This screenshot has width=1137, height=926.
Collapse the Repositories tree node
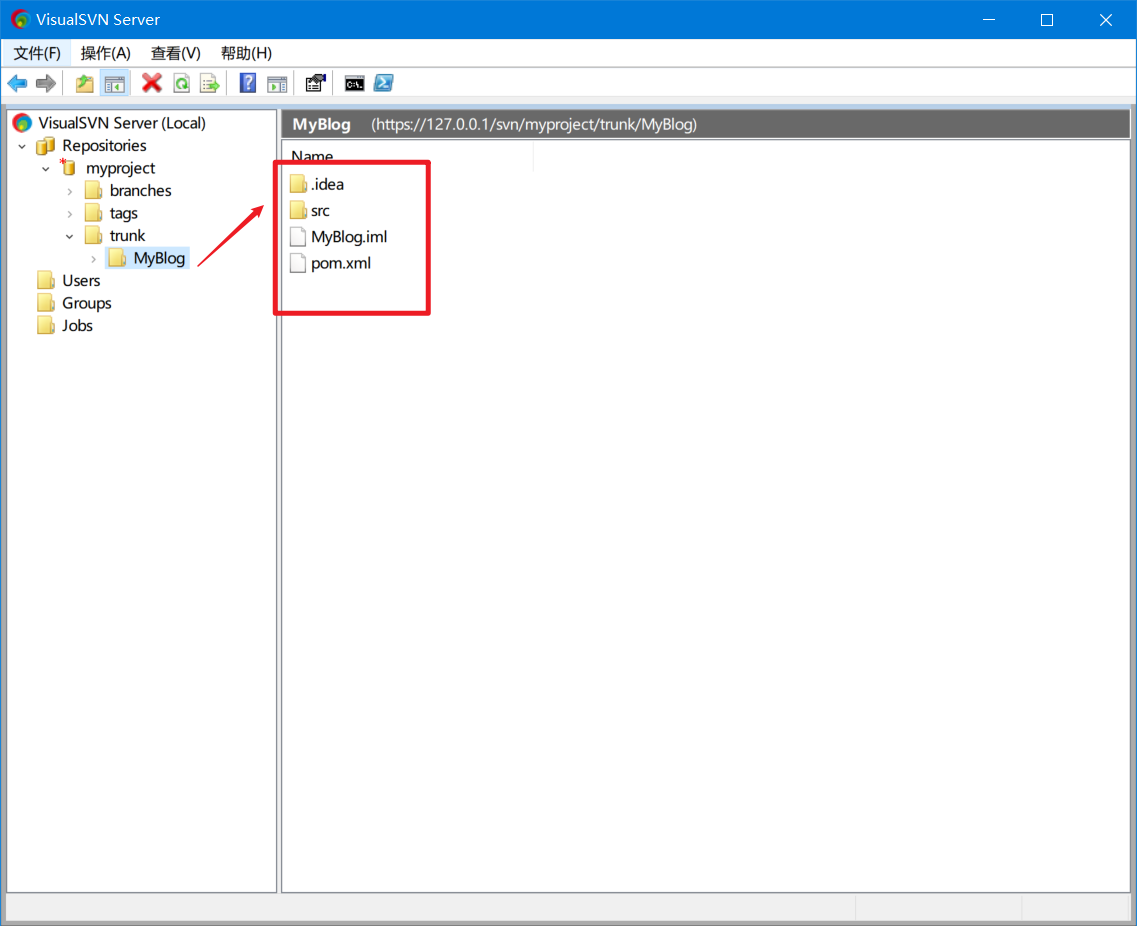coord(22,146)
